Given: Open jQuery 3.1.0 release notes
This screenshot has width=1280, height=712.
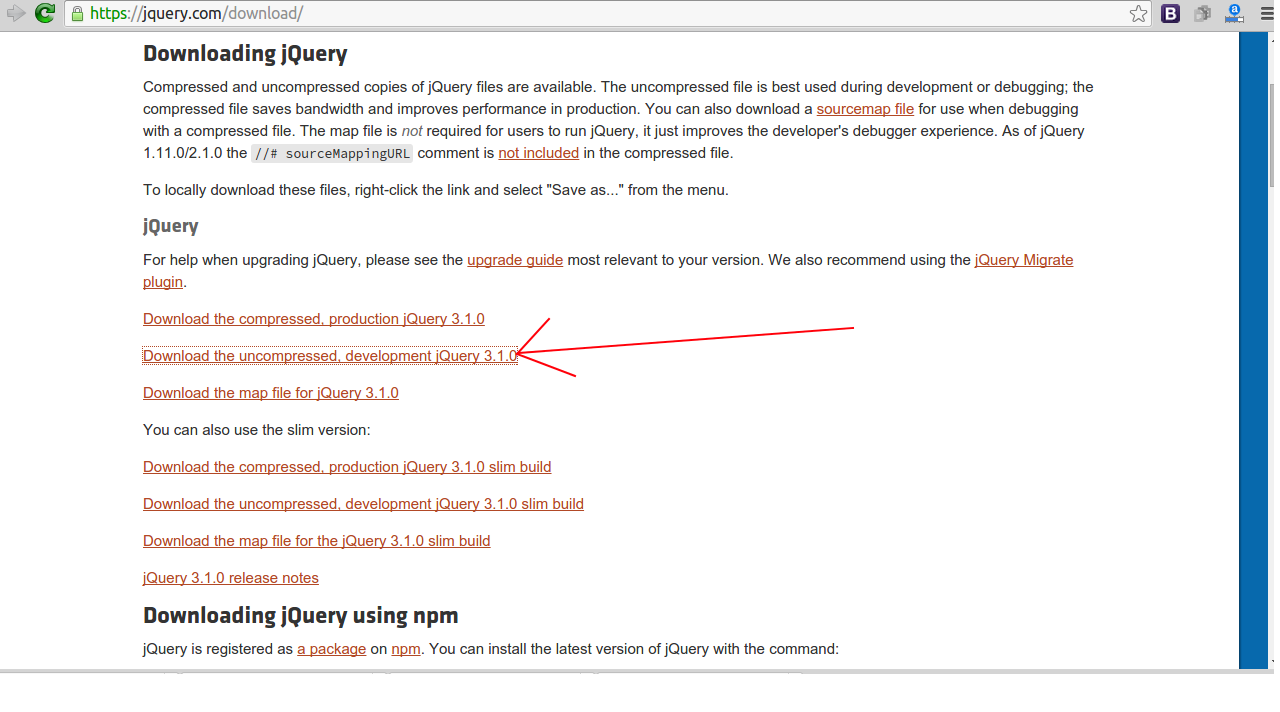Looking at the screenshot, I should [x=231, y=578].
